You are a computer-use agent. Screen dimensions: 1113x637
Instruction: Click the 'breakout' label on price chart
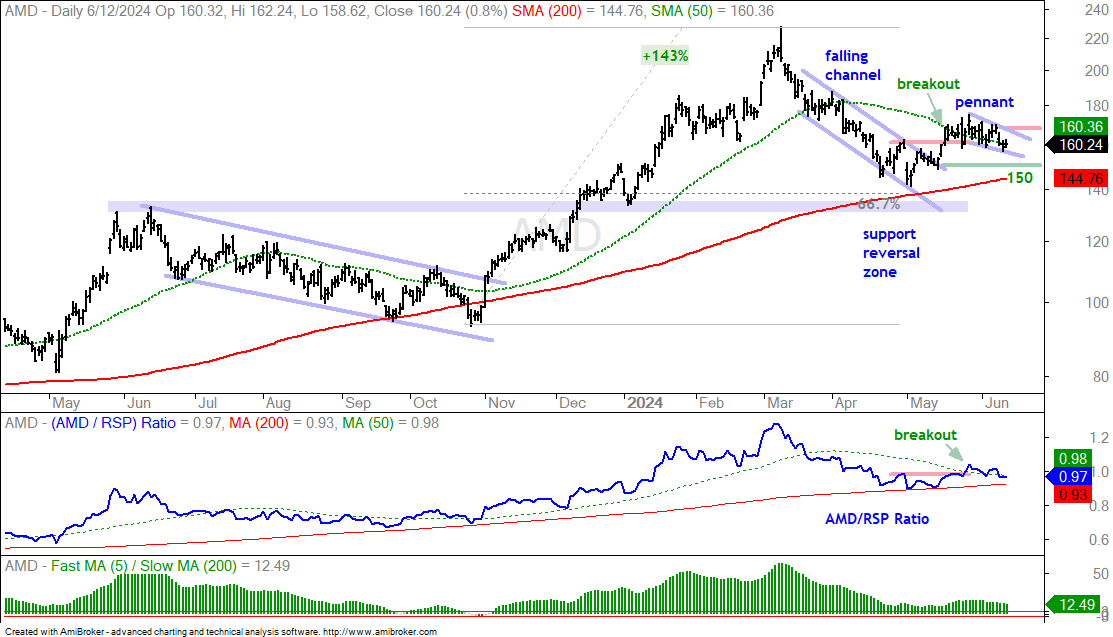click(928, 84)
